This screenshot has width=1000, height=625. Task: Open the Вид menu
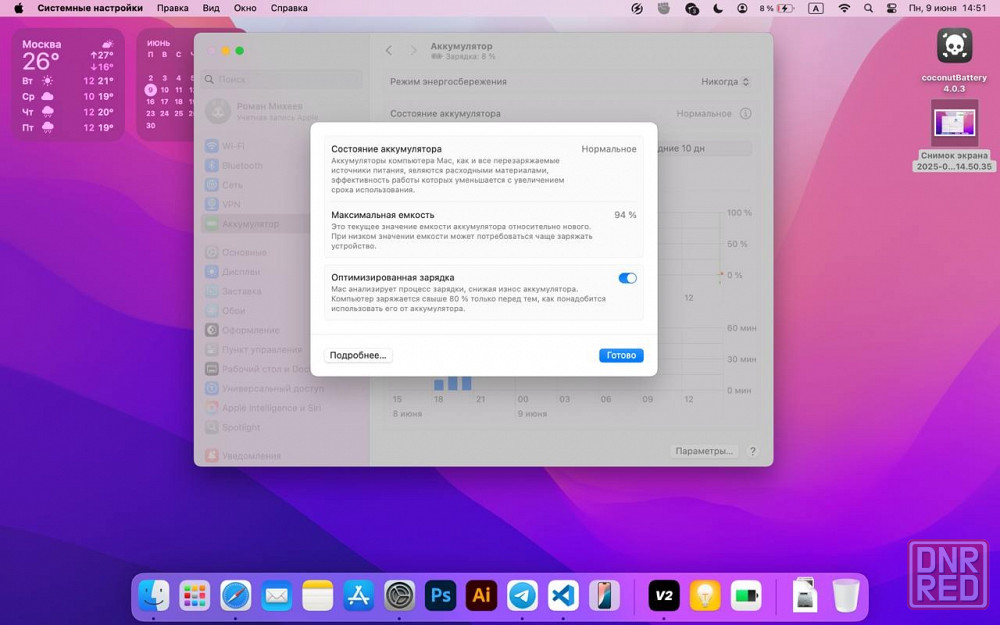[x=211, y=8]
